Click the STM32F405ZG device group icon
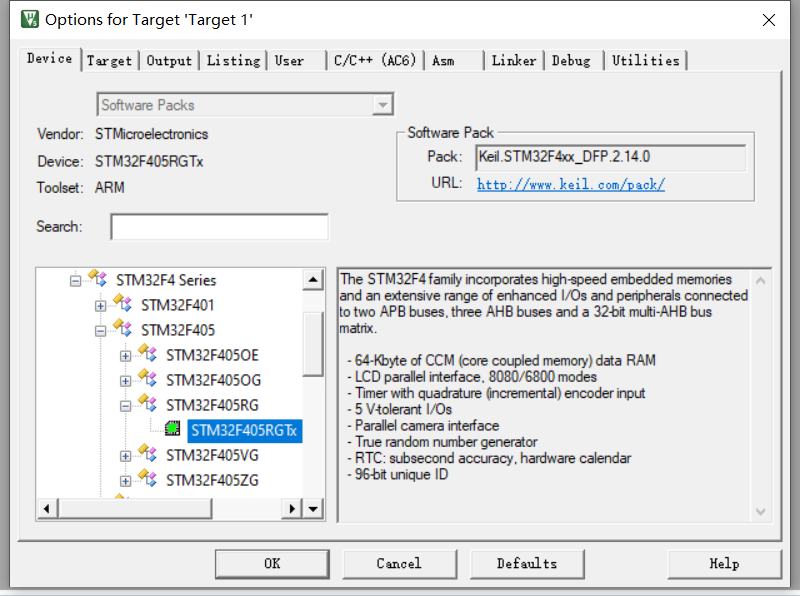Screen dimensions: 800x596 point(147,478)
